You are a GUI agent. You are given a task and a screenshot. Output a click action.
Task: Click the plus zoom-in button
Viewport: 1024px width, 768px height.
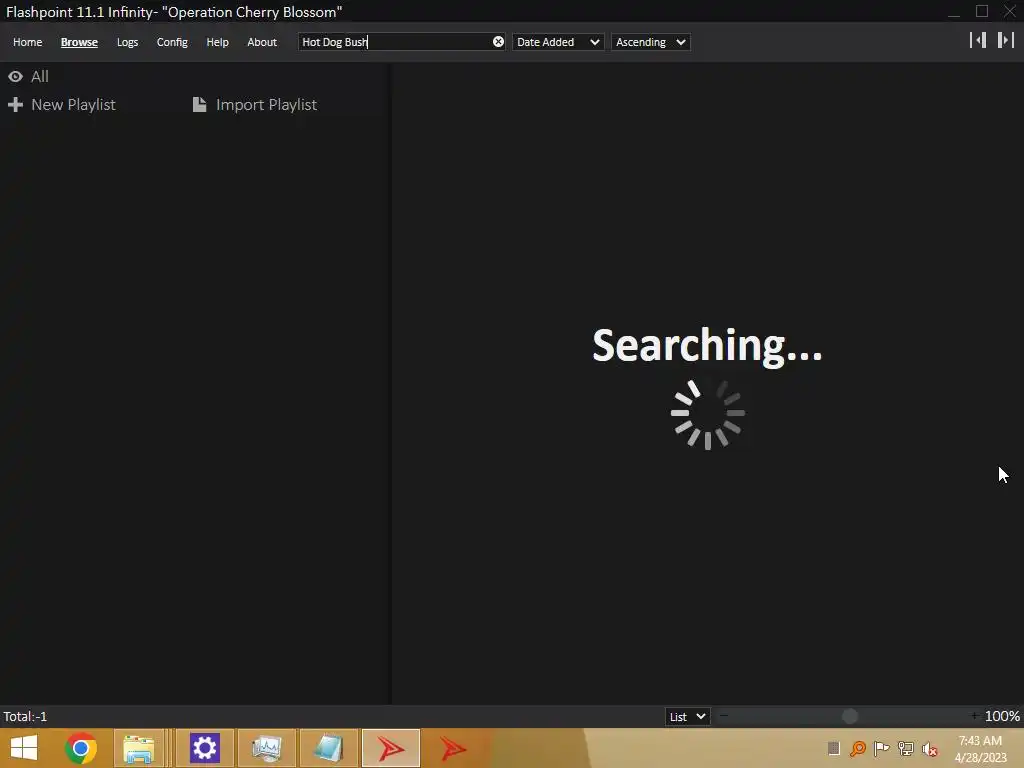(974, 716)
